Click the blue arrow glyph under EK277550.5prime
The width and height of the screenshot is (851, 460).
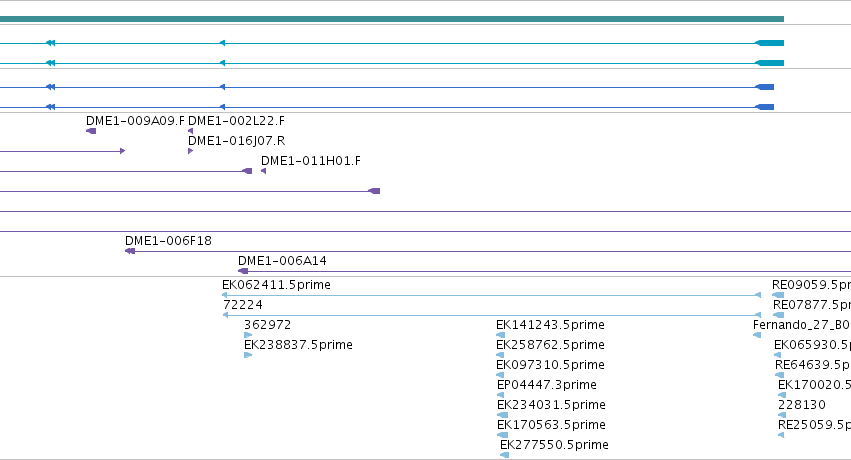tap(504, 455)
